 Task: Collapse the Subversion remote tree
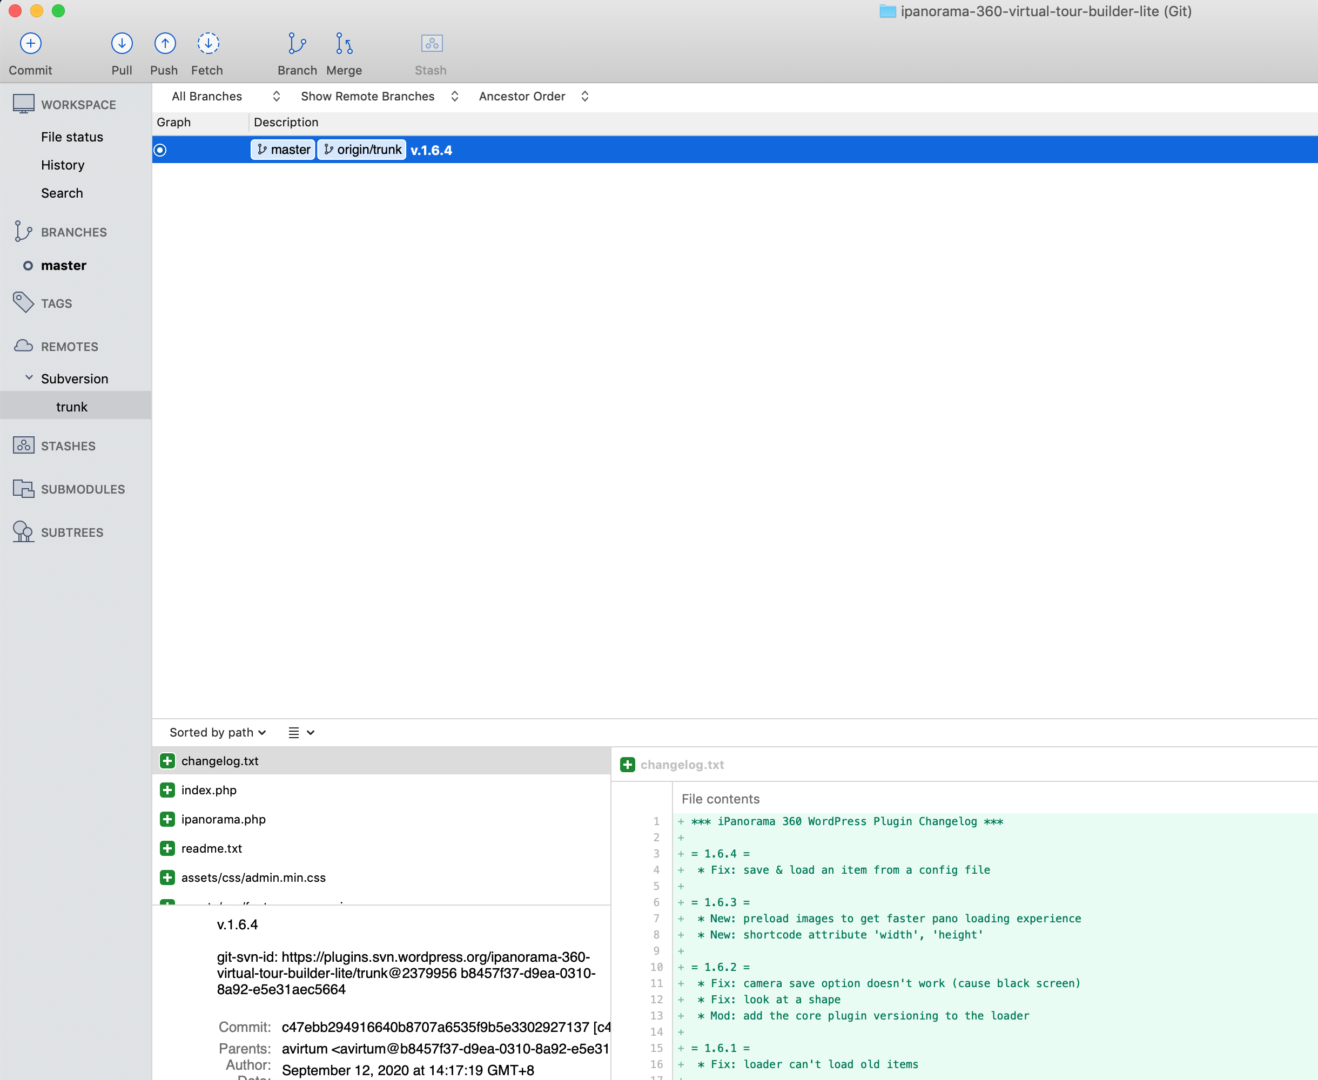29,378
